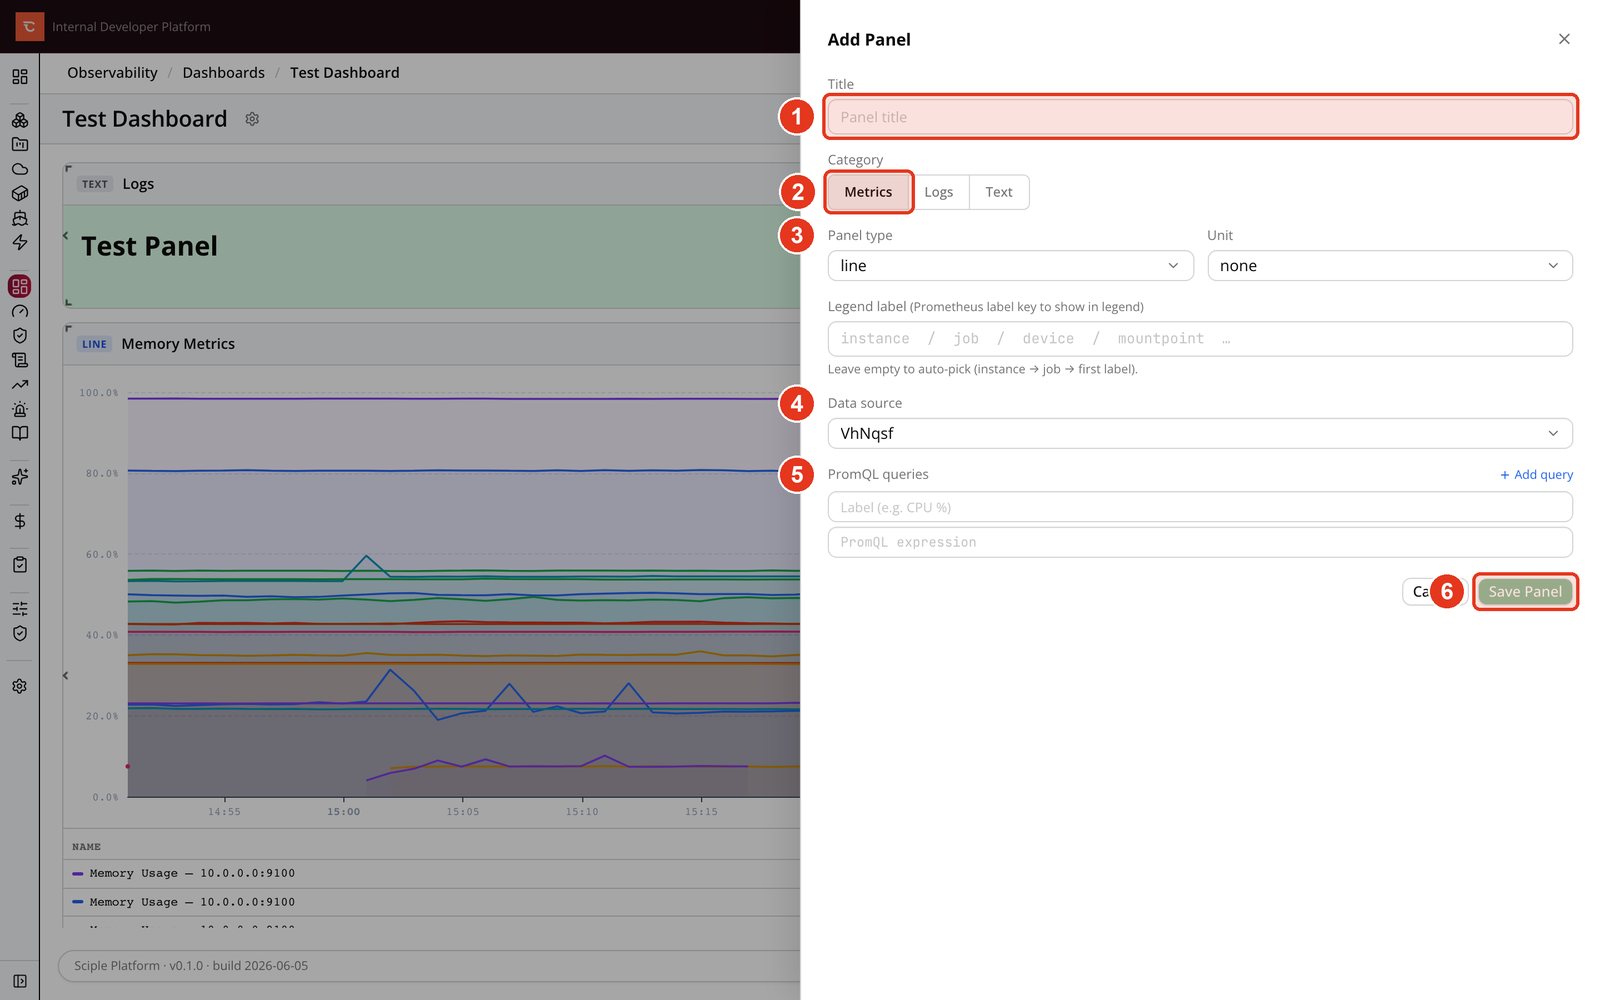Open the stacked cubes sidebar icon
The height and width of the screenshot is (1000, 1600).
pyautogui.click(x=20, y=120)
